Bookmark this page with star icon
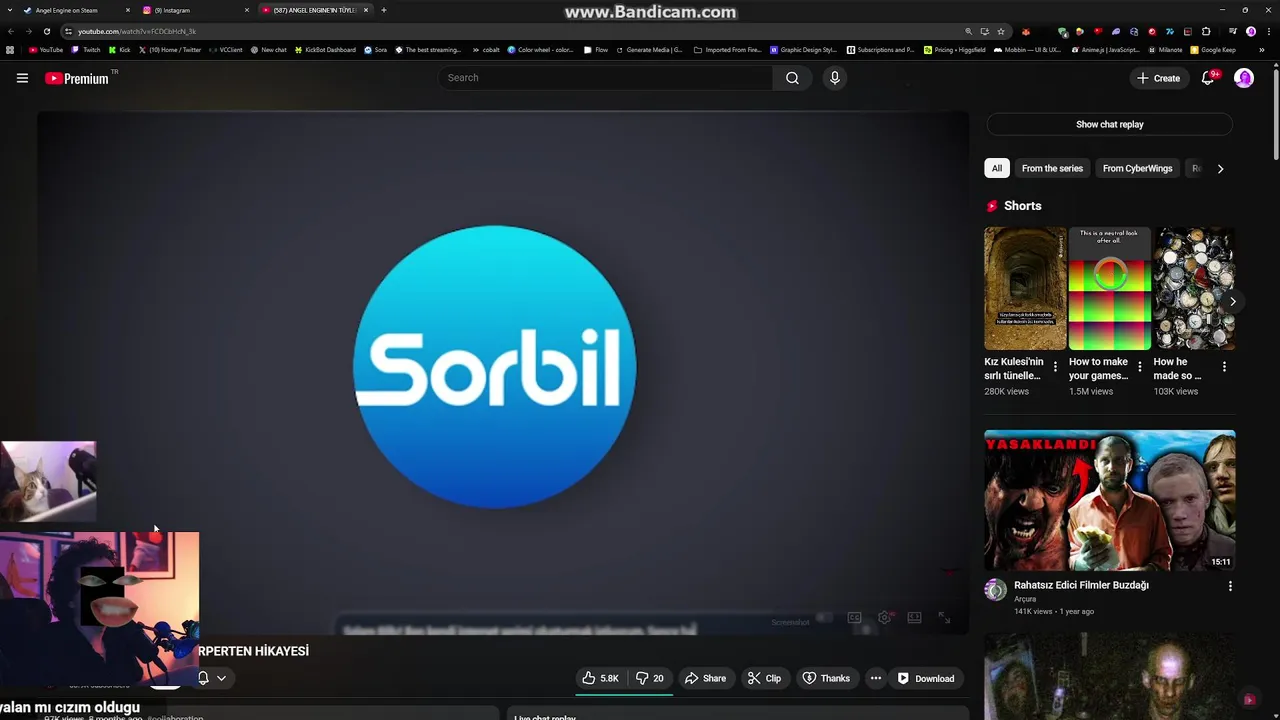This screenshot has height=720, width=1280. pos(1001,31)
